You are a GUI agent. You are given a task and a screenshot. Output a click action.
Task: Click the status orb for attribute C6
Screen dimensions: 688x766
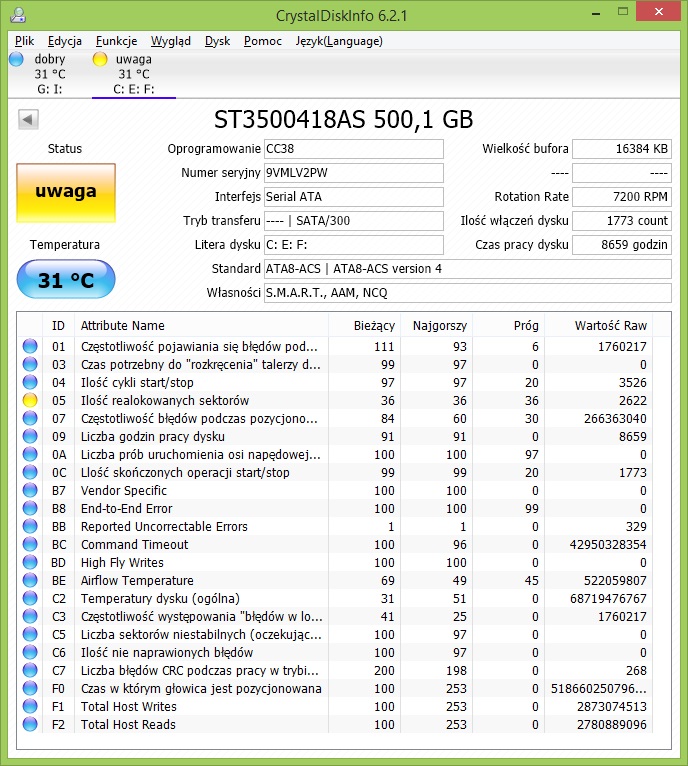click(x=30, y=652)
